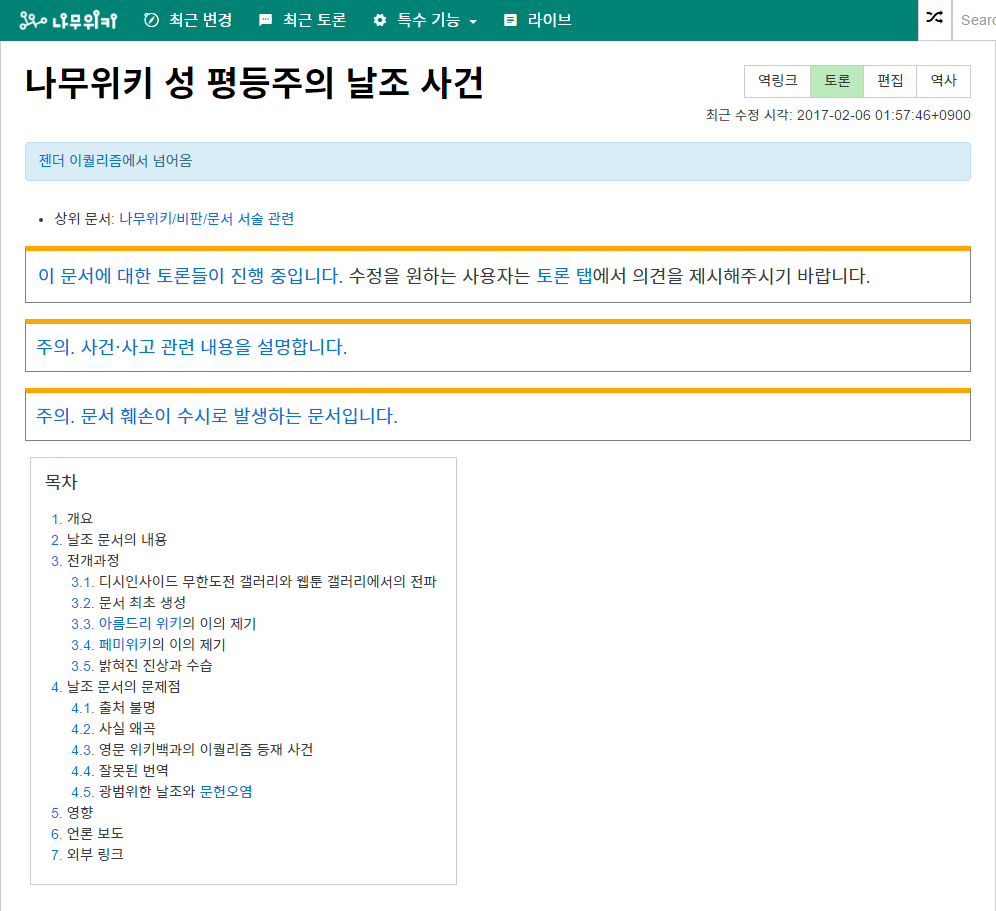996x911 pixels.
Task: Click the speech bubble icon for 최근 토론
Action: 265,20
